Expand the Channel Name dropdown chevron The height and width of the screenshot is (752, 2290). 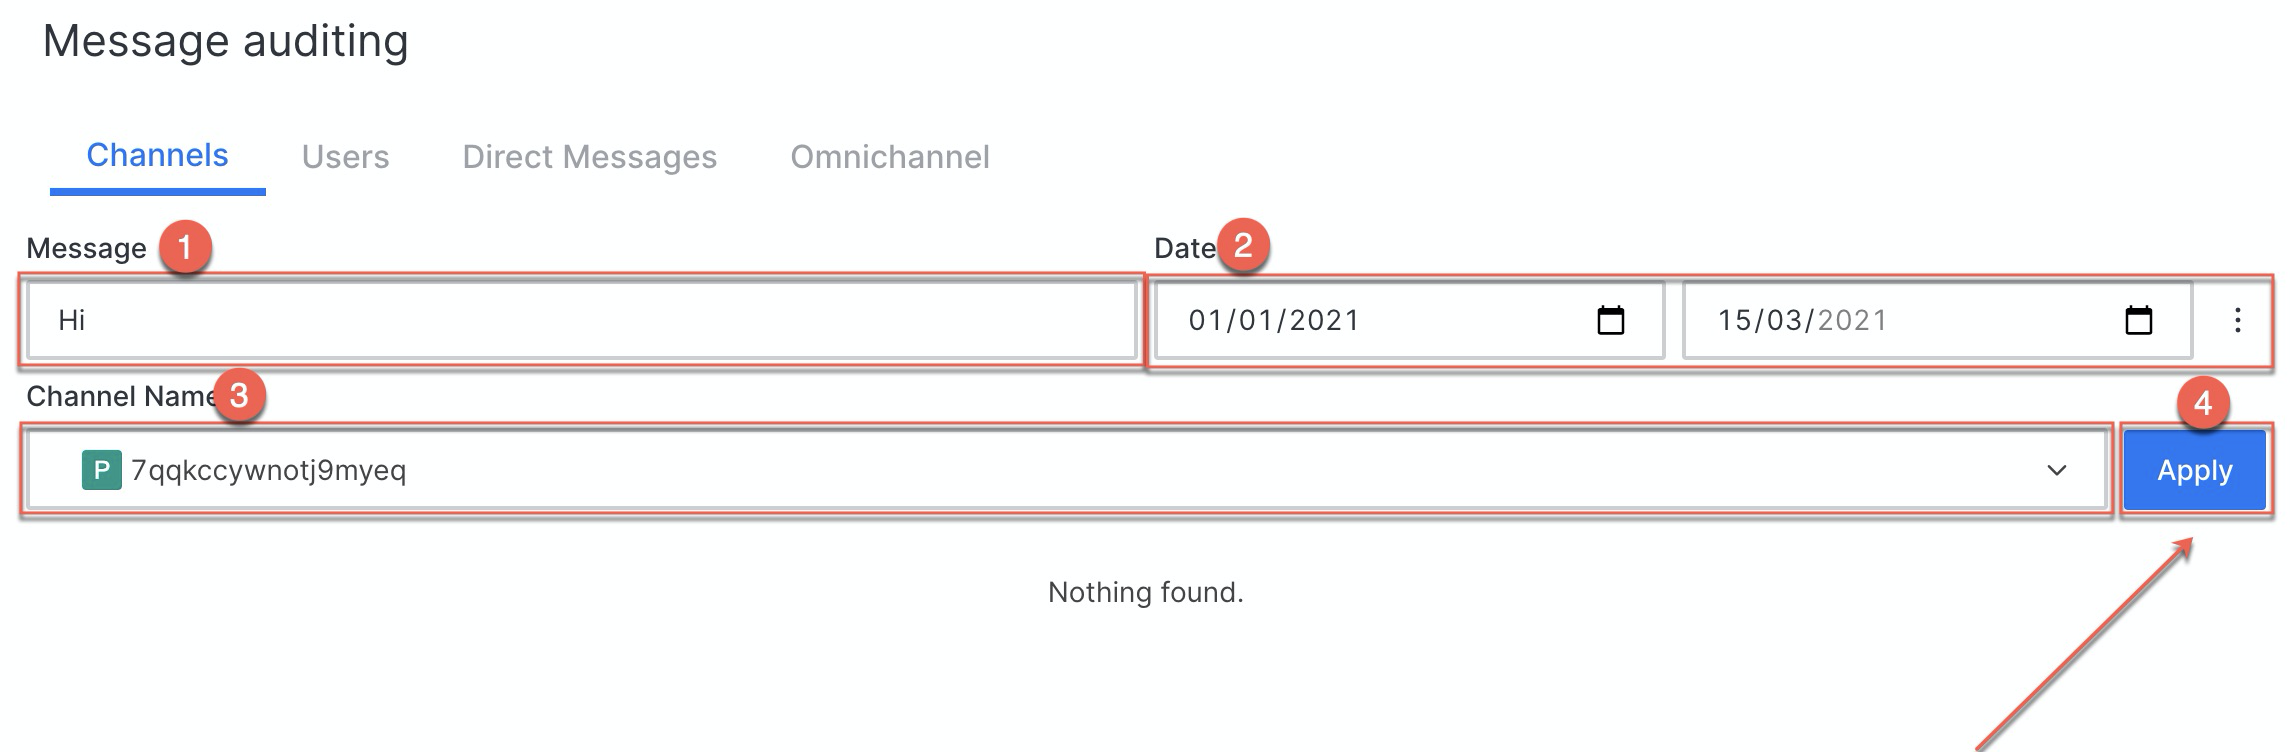pyautogui.click(x=2056, y=470)
